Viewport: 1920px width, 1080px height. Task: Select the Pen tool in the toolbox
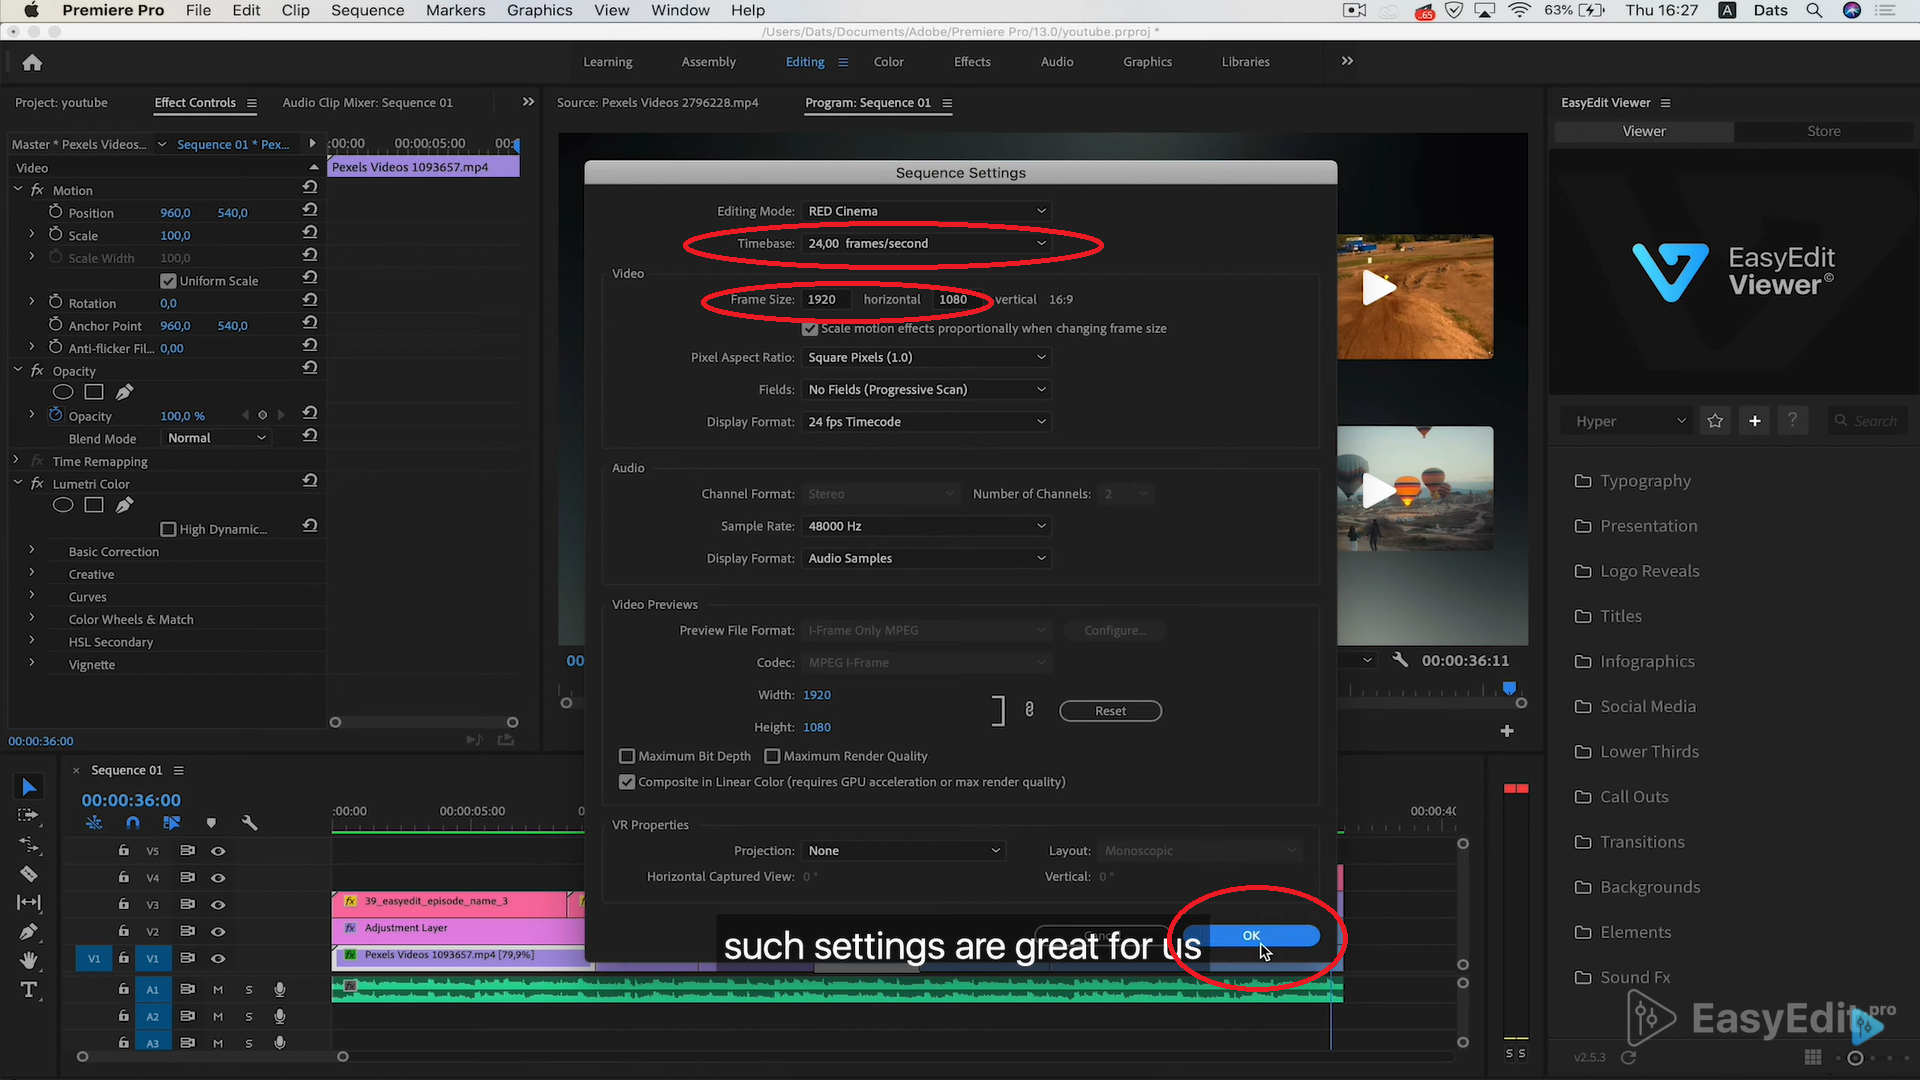(x=29, y=931)
